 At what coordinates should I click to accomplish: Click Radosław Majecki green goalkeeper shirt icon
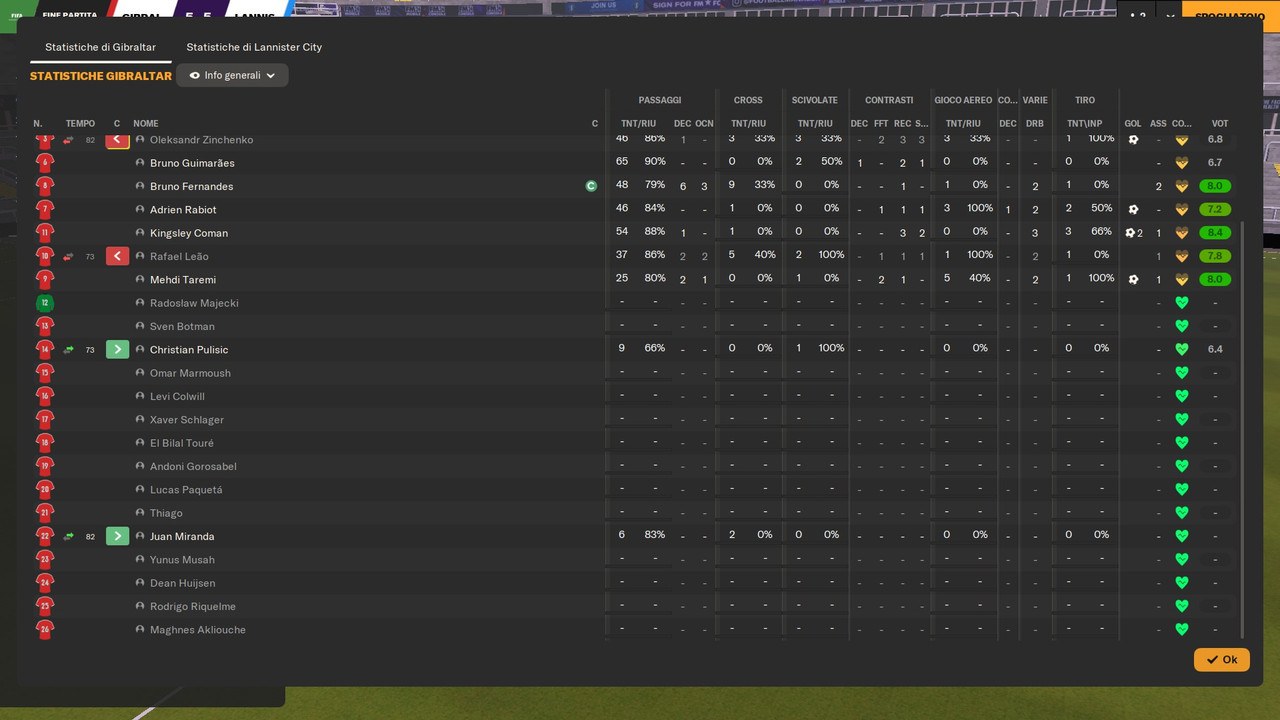point(44,303)
